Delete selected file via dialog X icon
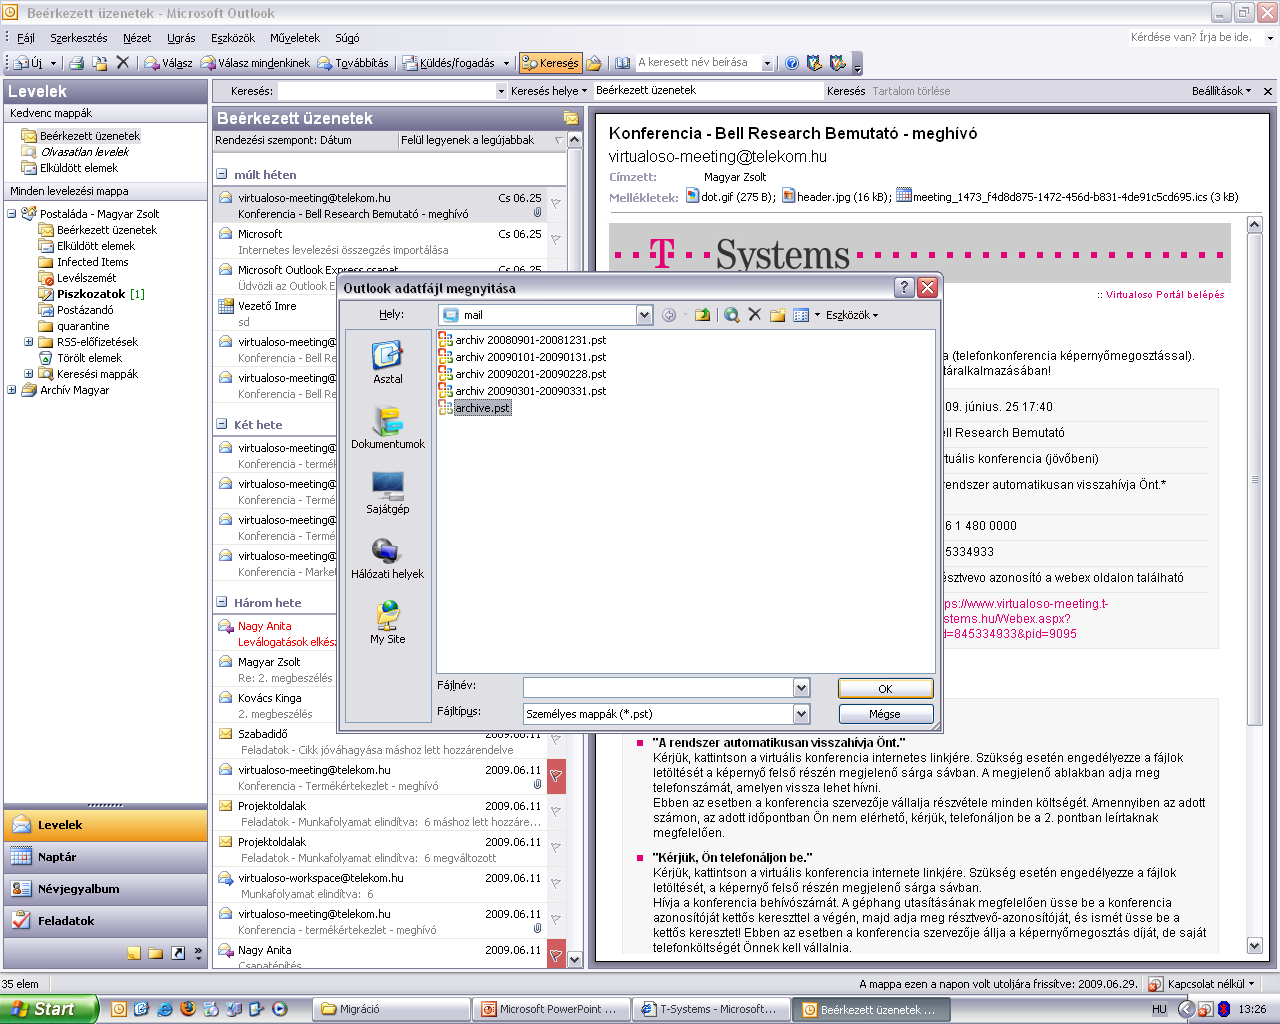The height and width of the screenshot is (1024, 1280). tap(755, 315)
